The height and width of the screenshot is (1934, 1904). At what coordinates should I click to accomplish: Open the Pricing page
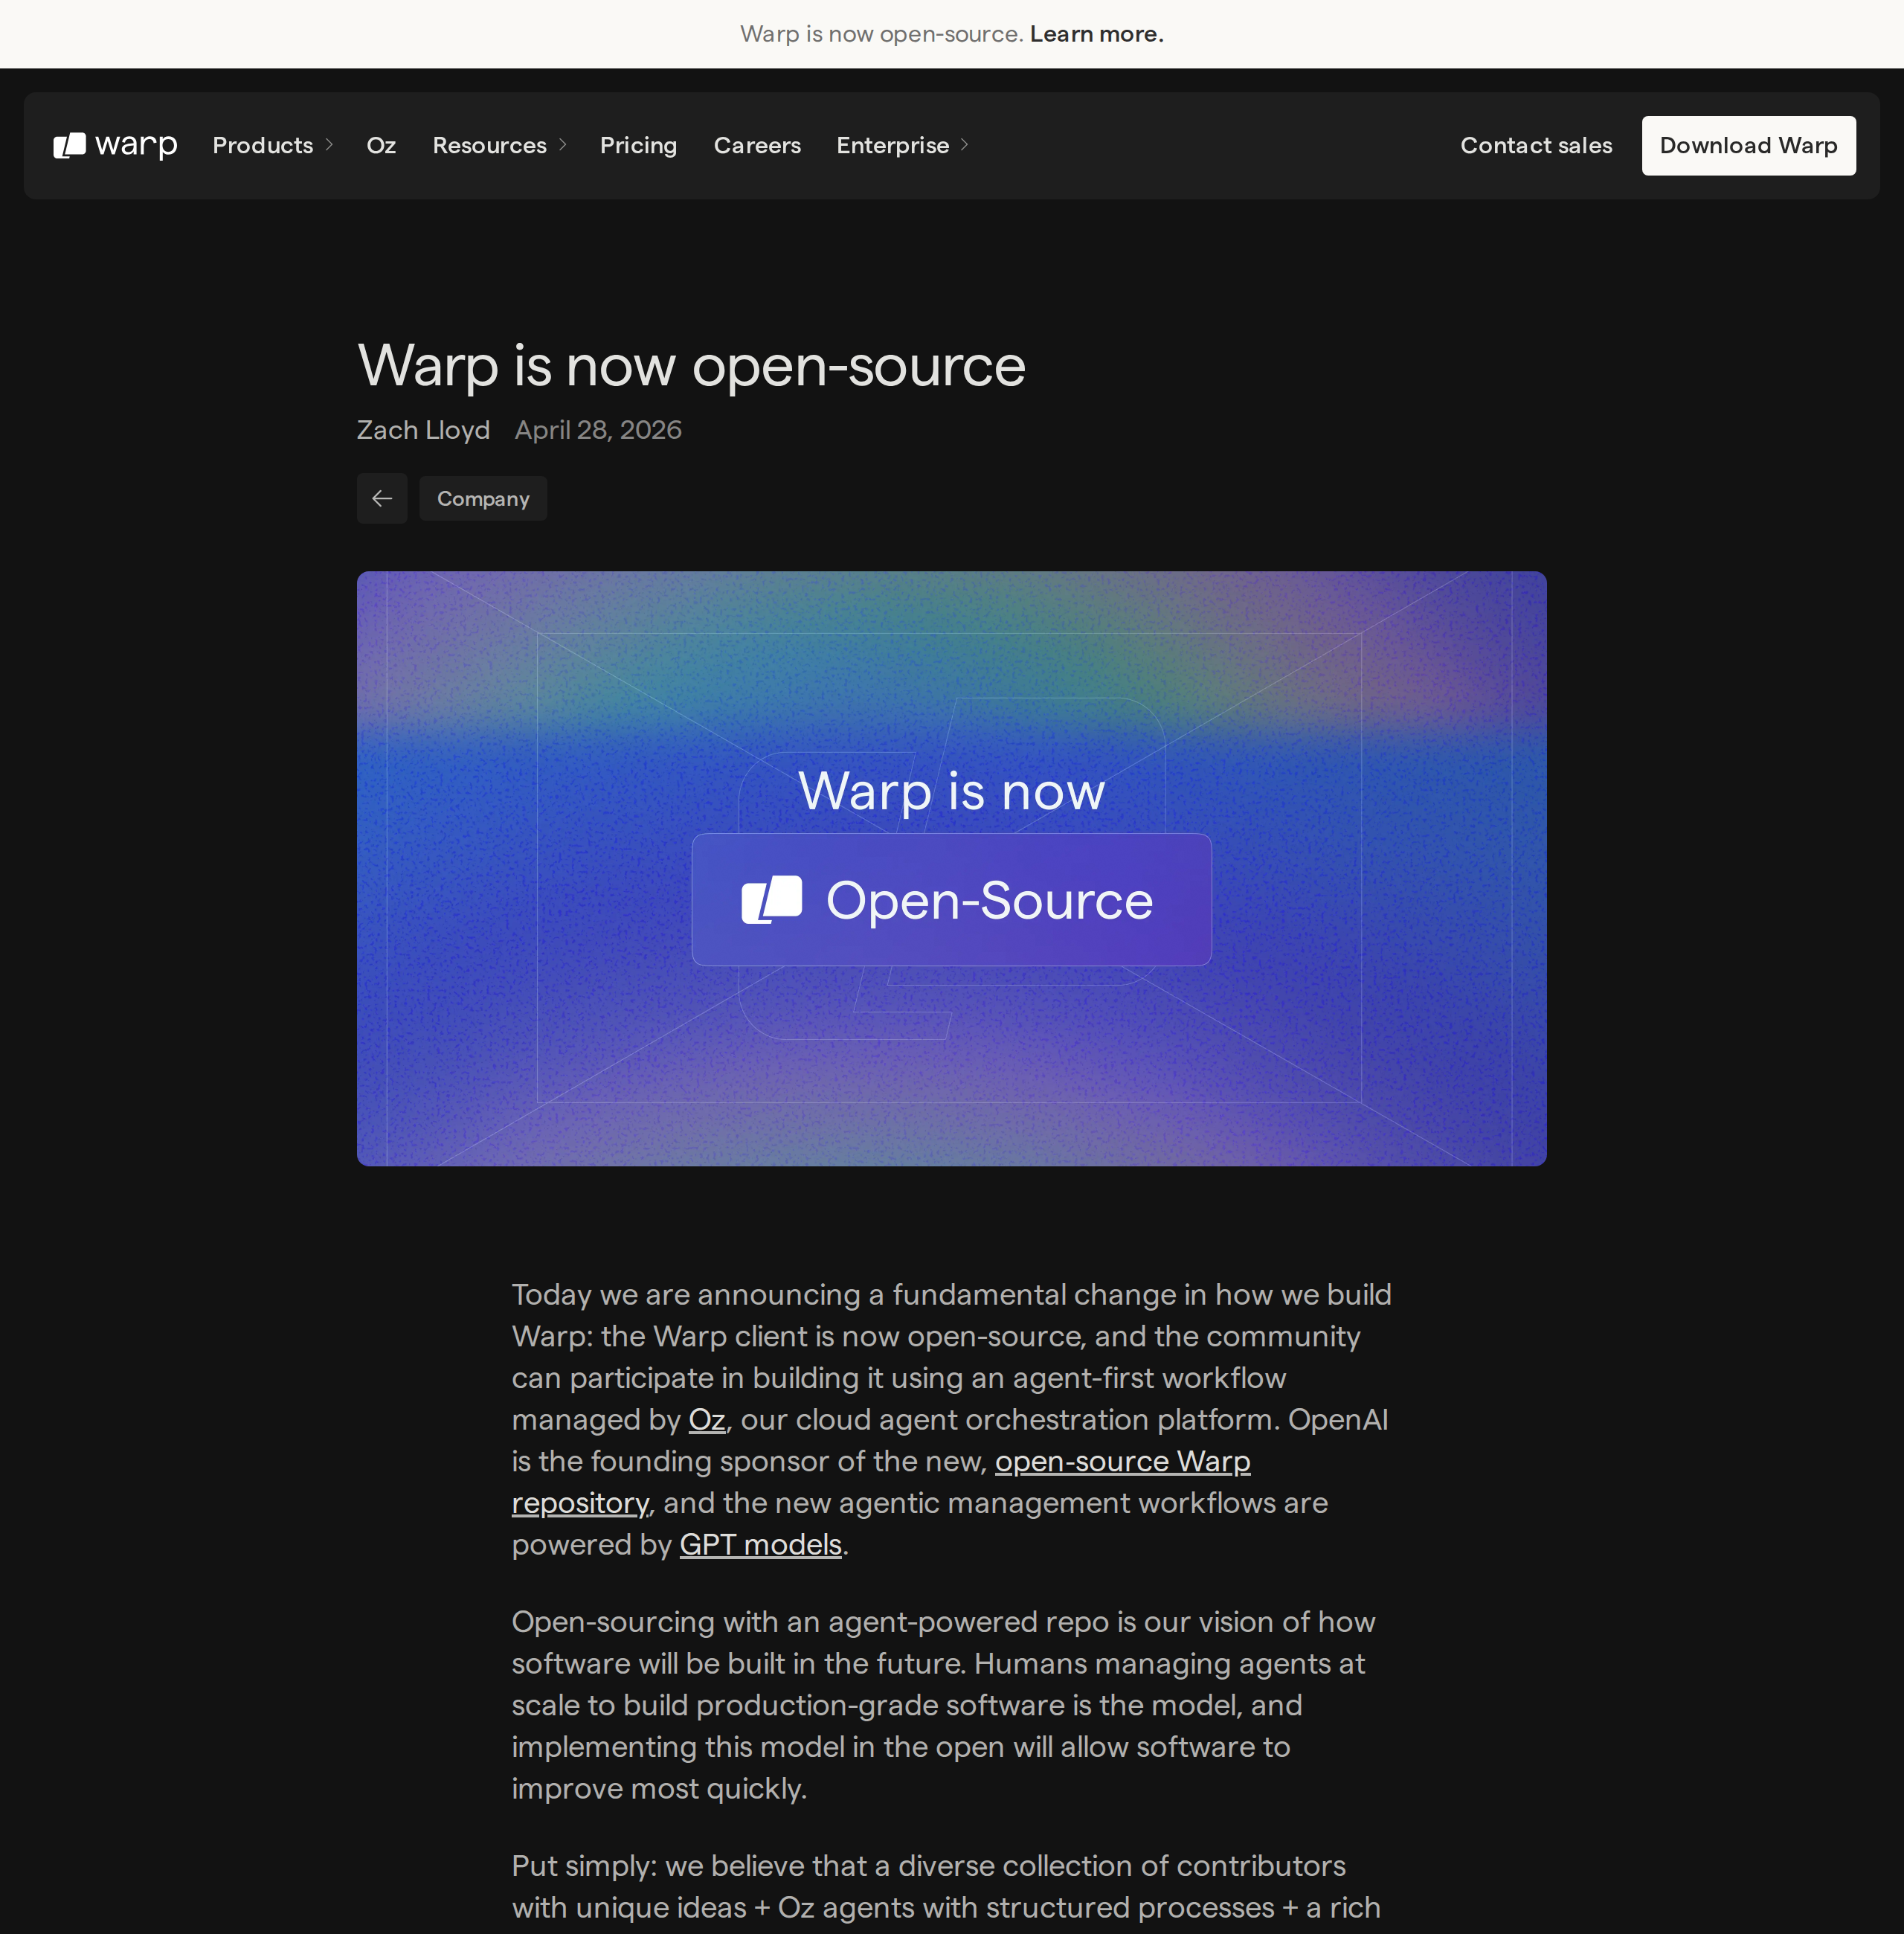pyautogui.click(x=638, y=146)
